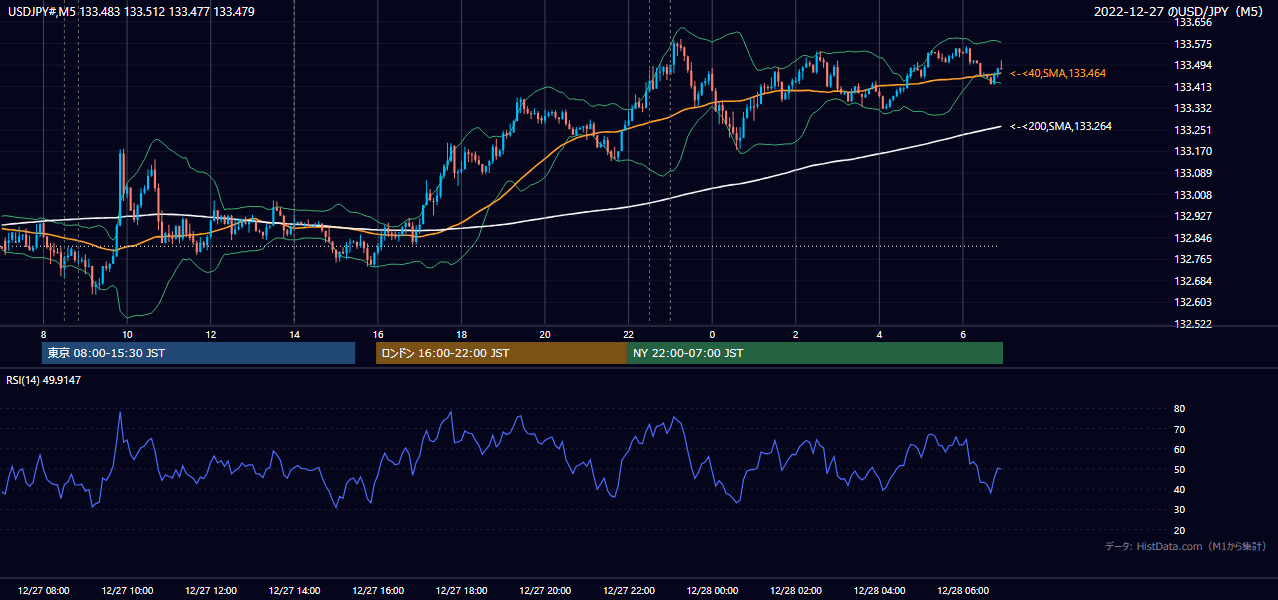Click hour label 14 under the price chart

(294, 334)
